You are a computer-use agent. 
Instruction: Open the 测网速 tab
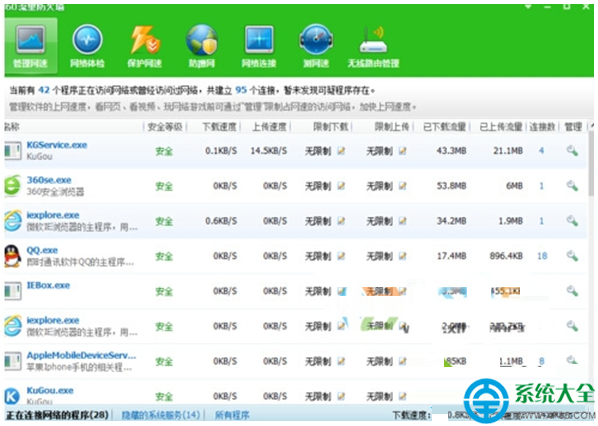[316, 45]
